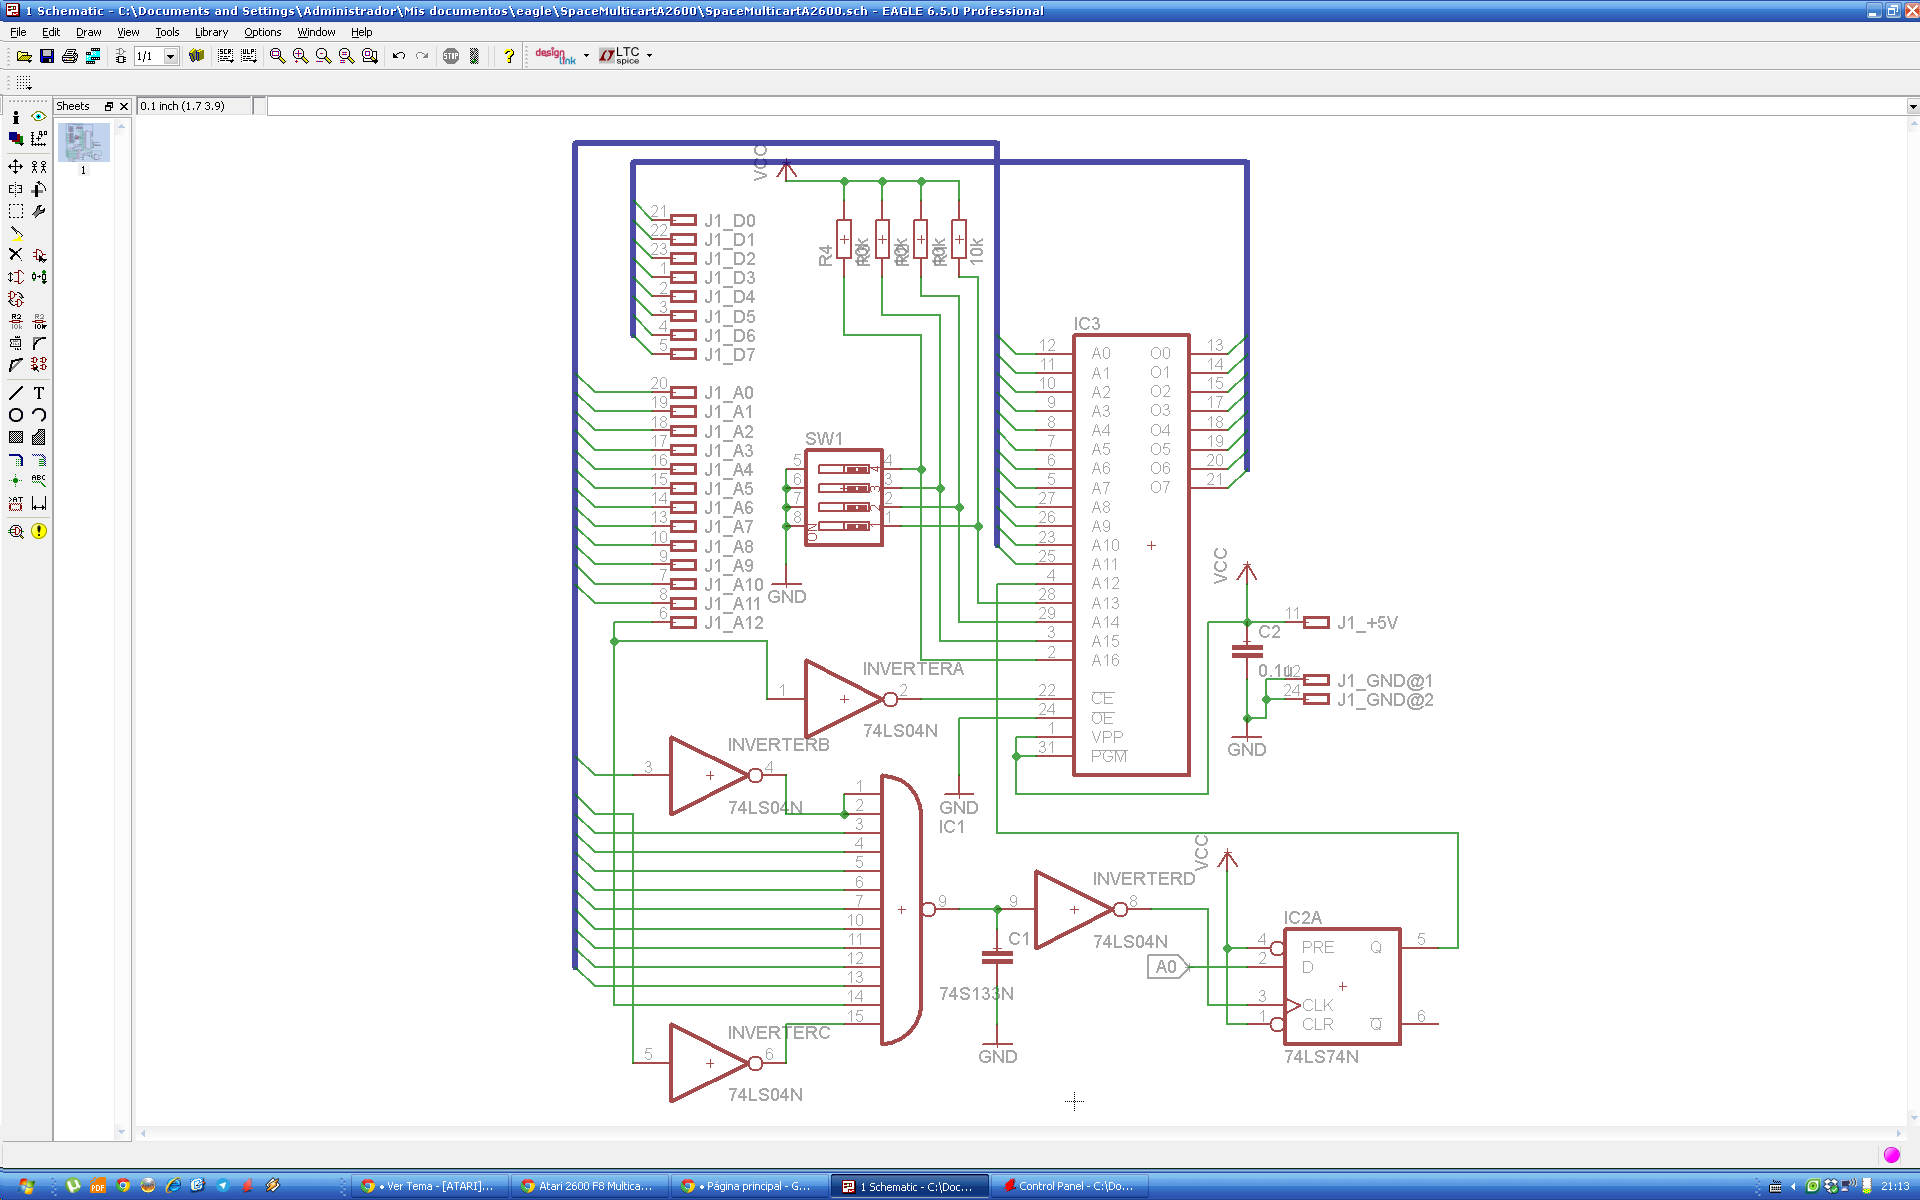
Task: Open the sheet selector 1/1 dropdown
Action: (x=171, y=56)
